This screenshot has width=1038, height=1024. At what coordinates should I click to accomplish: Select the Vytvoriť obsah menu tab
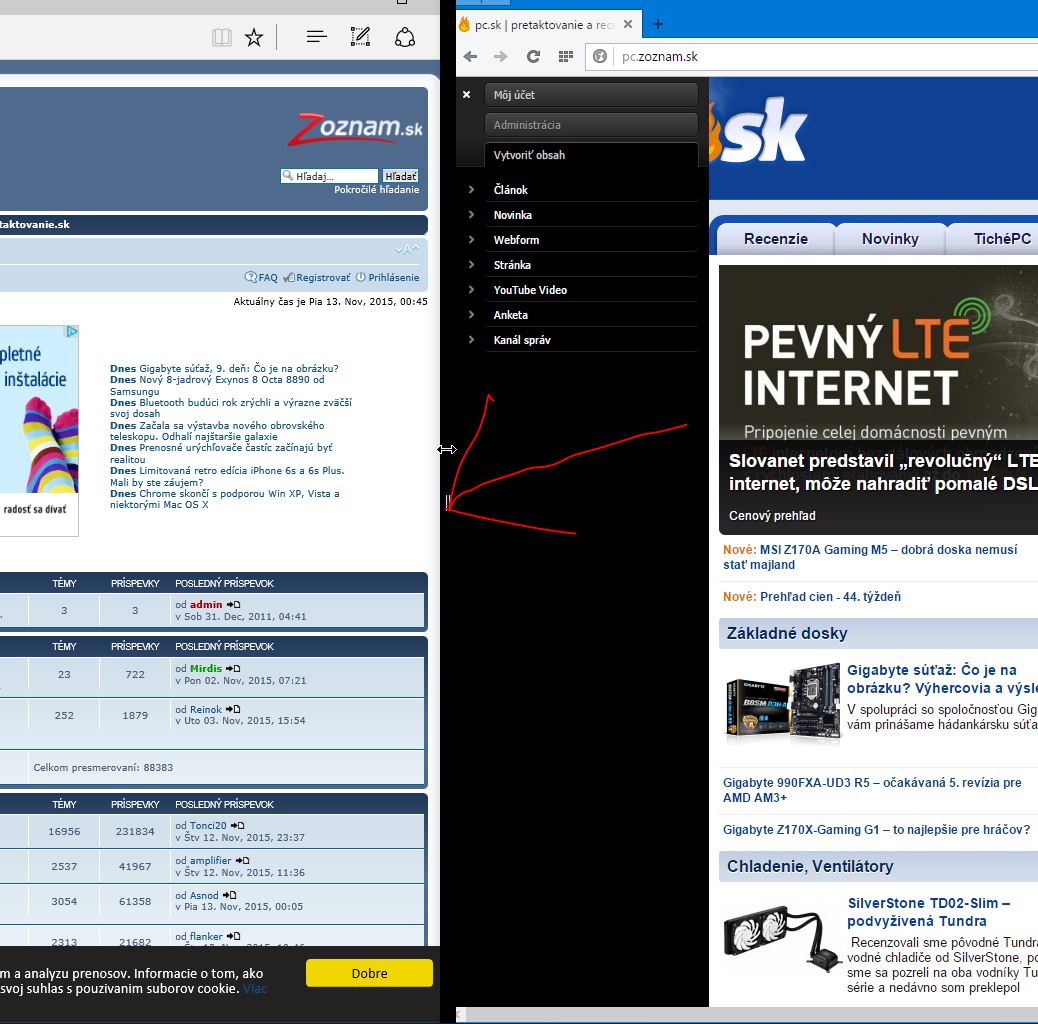[591, 155]
